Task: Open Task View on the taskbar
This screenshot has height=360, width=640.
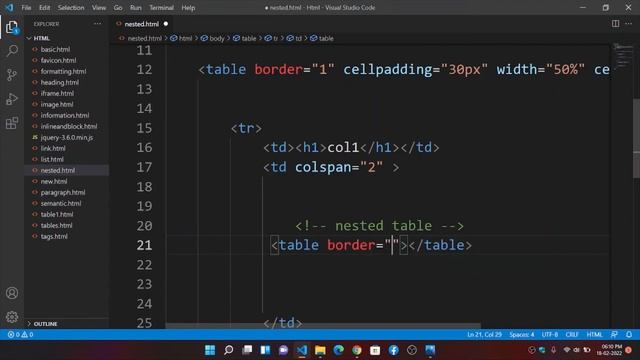Action: pos(247,350)
